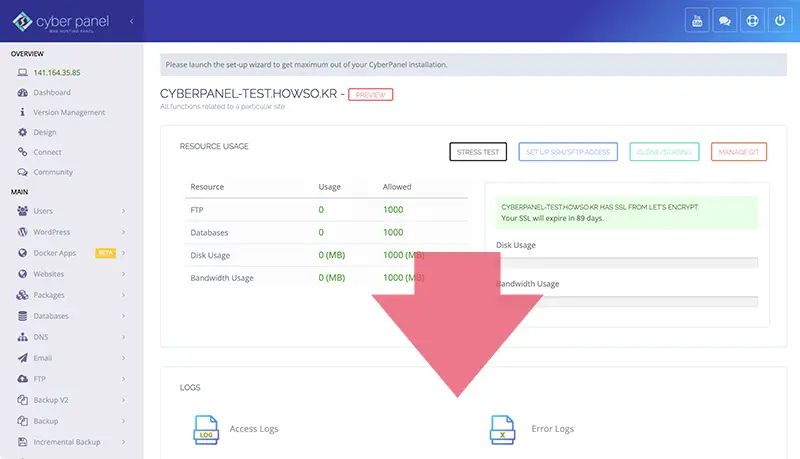This screenshot has height=459, width=800.
Task: Expand the Databases menu chevron
Action: coord(123,316)
